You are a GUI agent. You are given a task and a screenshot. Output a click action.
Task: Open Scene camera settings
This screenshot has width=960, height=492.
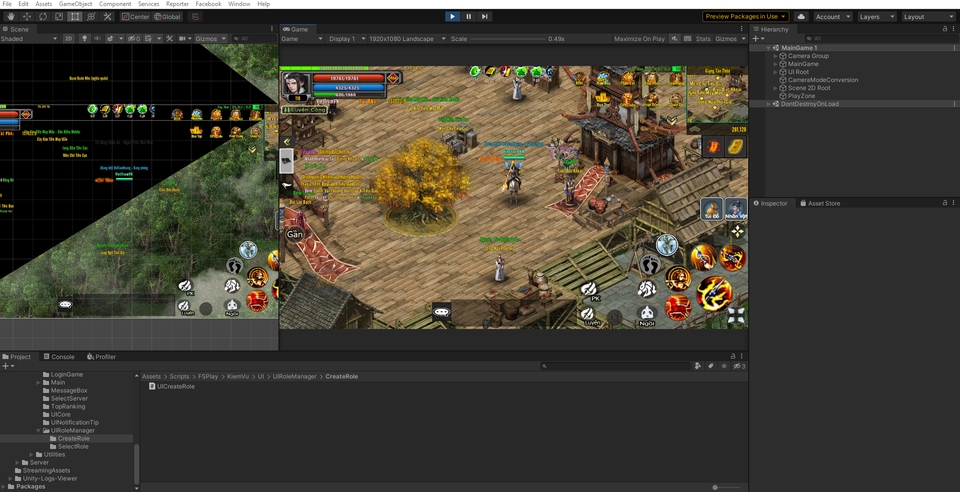(x=184, y=39)
